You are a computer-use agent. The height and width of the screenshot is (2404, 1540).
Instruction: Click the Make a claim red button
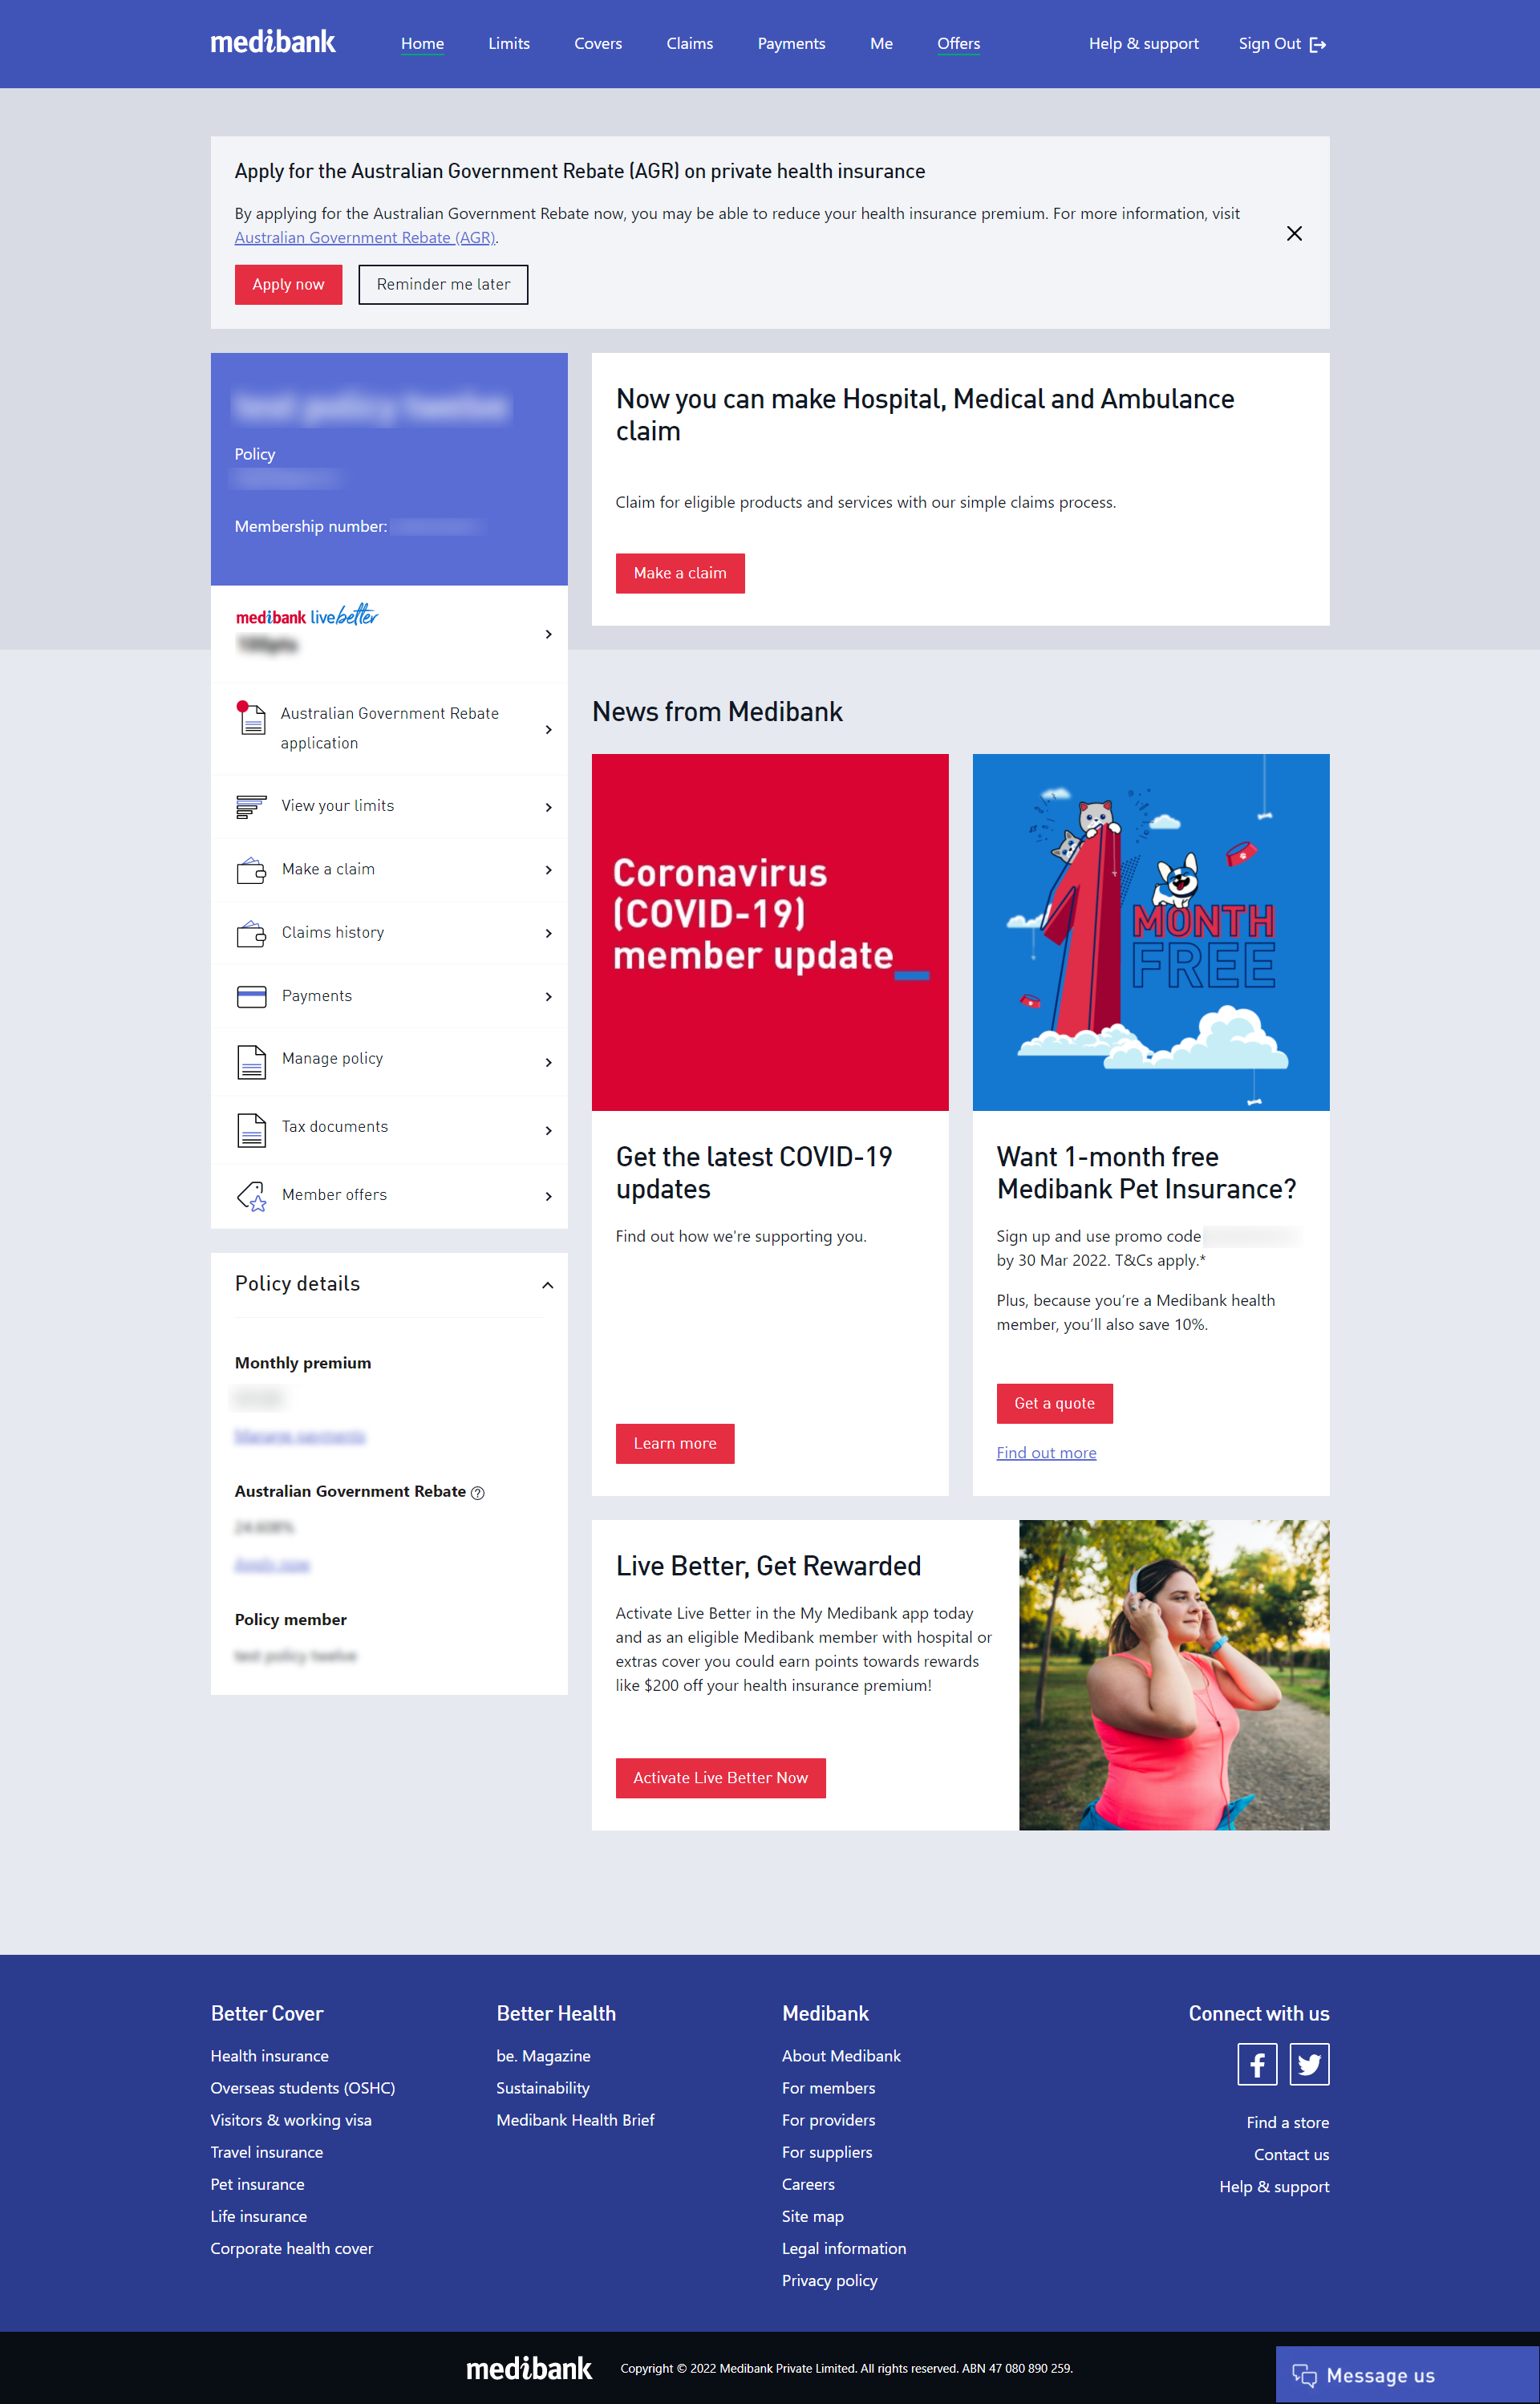(x=680, y=573)
